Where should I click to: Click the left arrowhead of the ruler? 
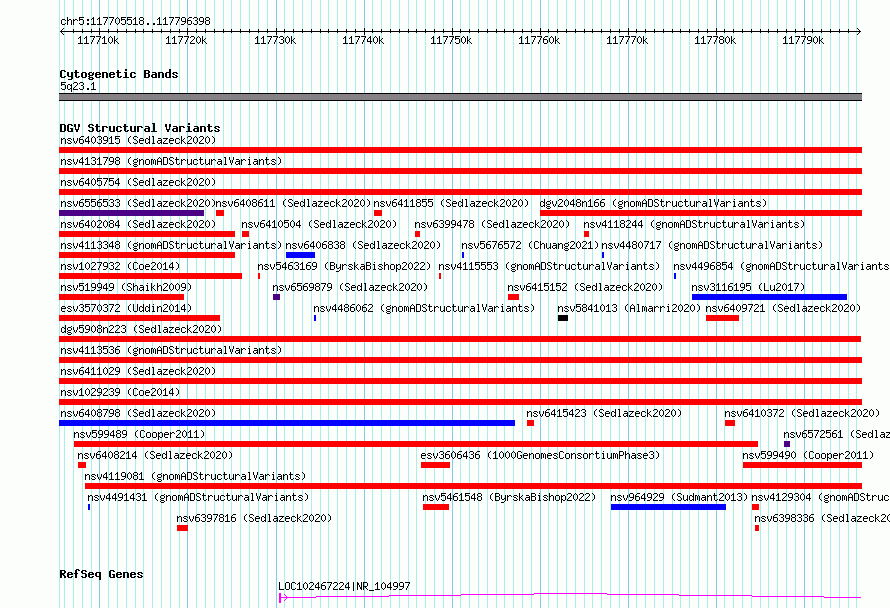[x=62, y=32]
